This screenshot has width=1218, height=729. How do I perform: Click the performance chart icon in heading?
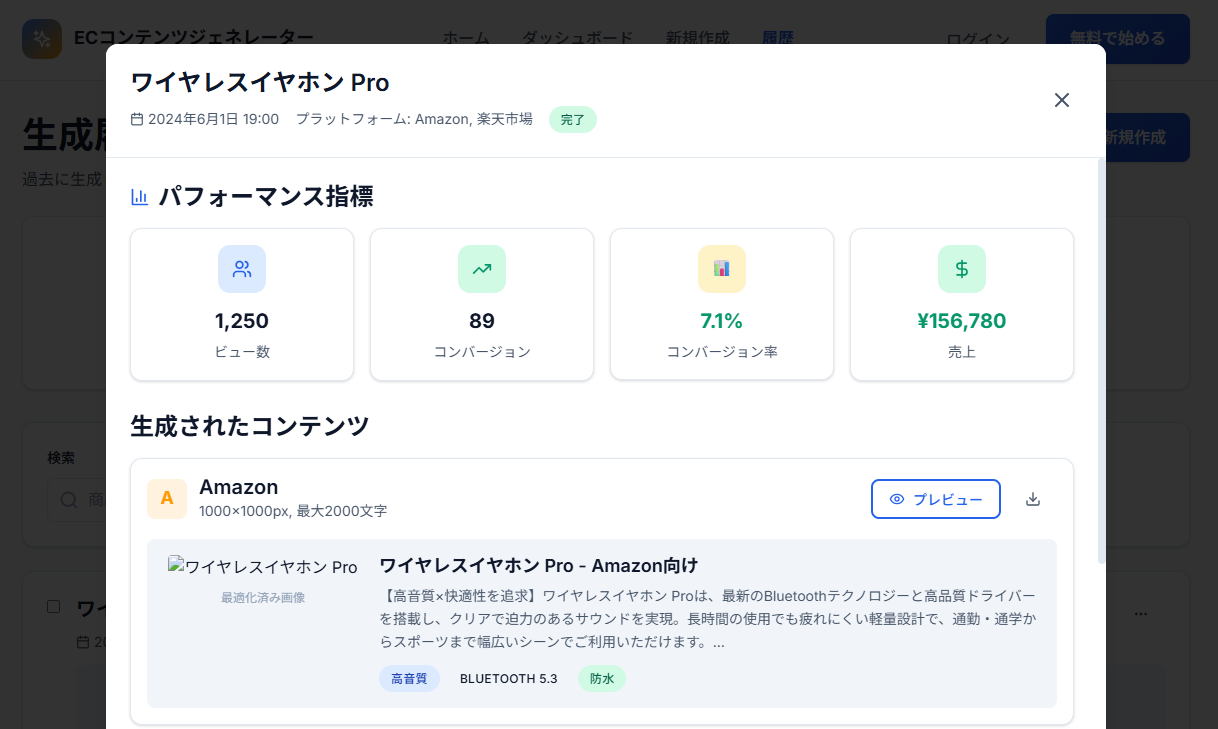point(140,197)
